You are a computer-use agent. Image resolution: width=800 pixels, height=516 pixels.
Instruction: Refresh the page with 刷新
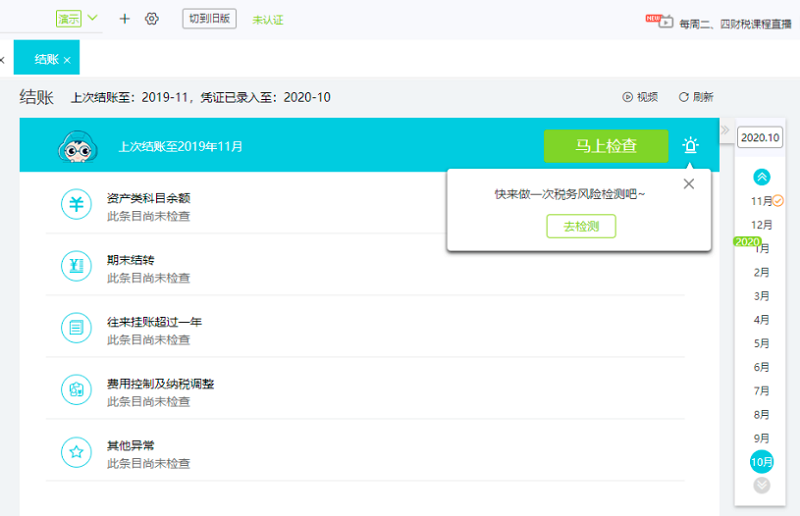(696, 97)
